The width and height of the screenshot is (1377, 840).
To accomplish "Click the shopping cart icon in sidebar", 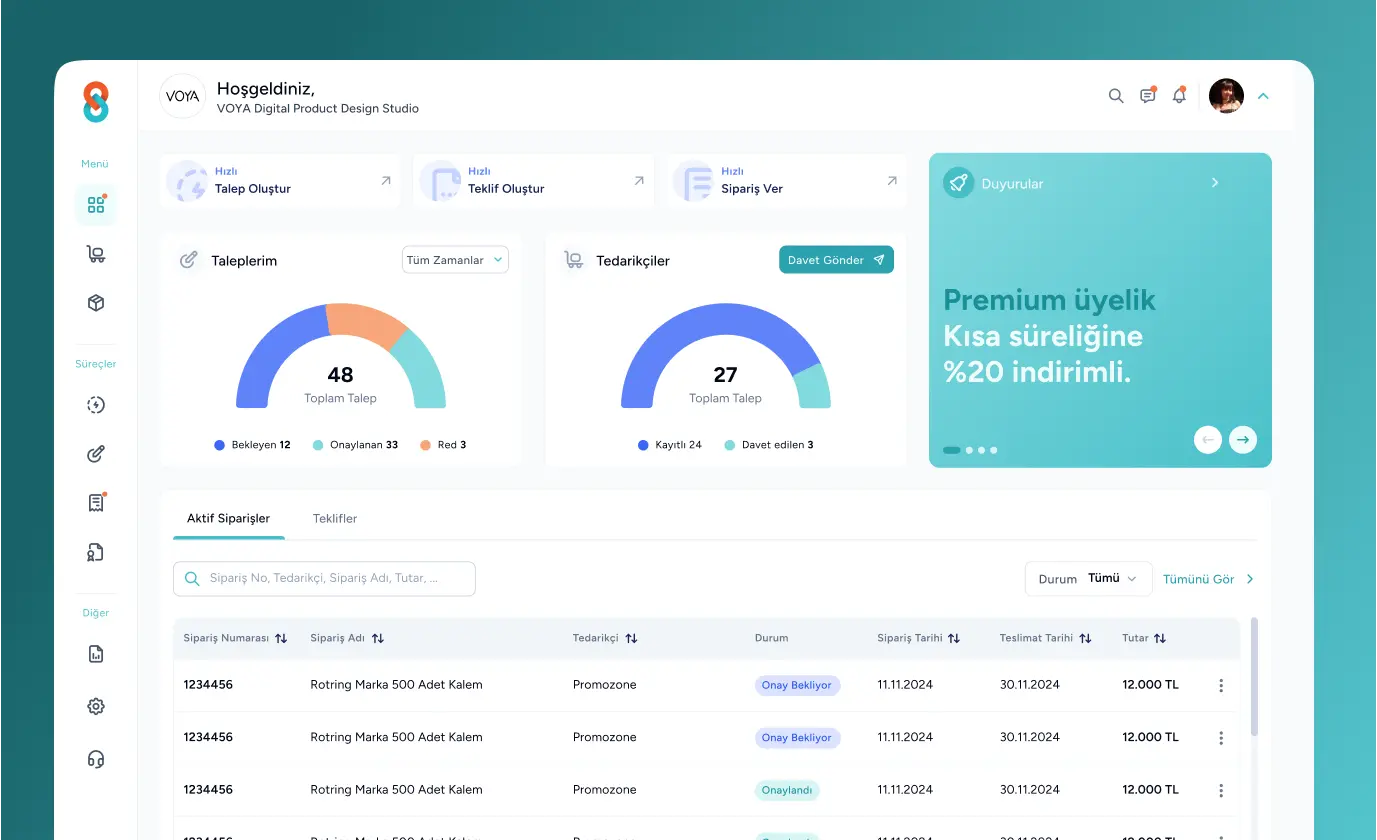I will point(96,254).
